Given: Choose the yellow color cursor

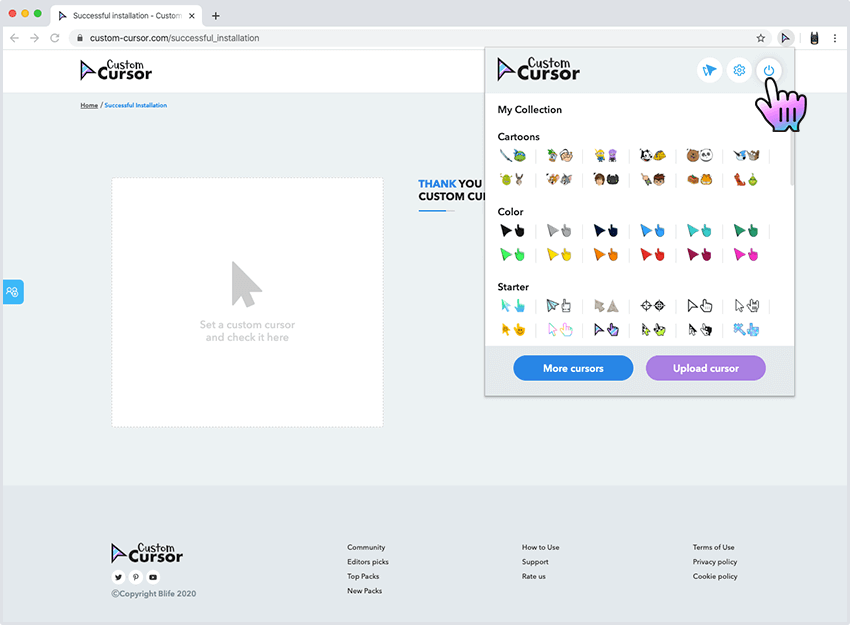Looking at the screenshot, I should 559,255.
